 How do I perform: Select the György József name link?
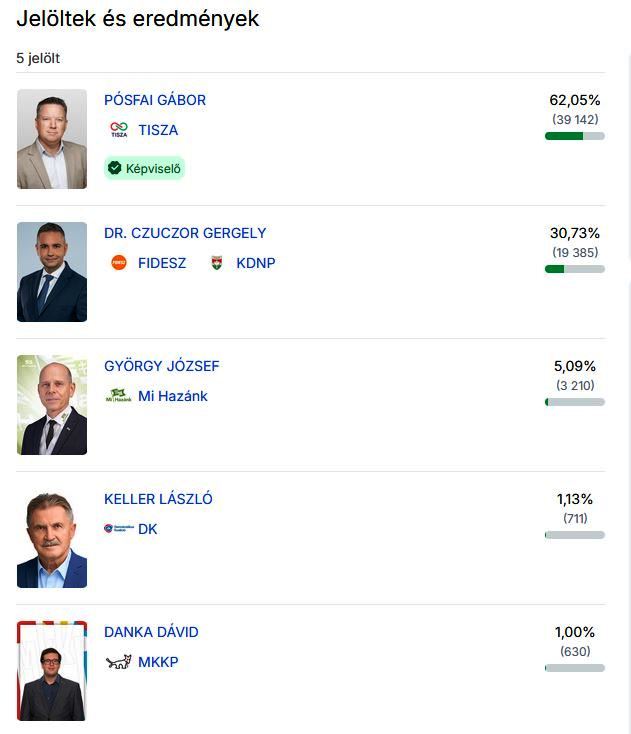pyautogui.click(x=161, y=366)
